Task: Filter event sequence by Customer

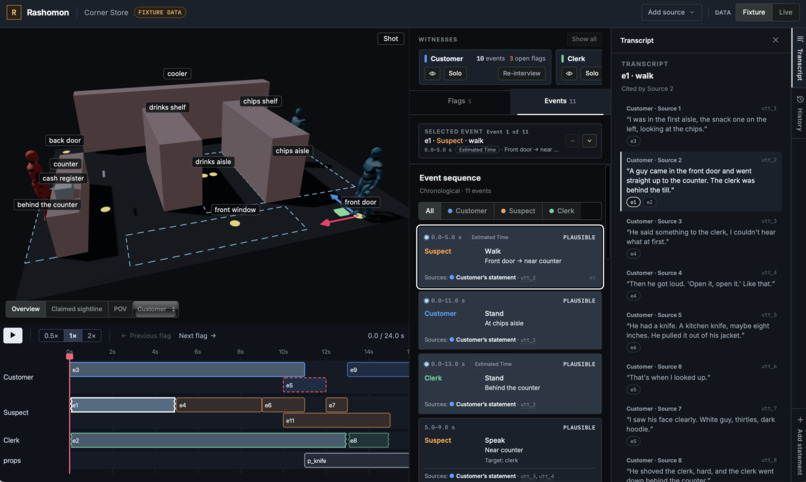Action: [467, 211]
